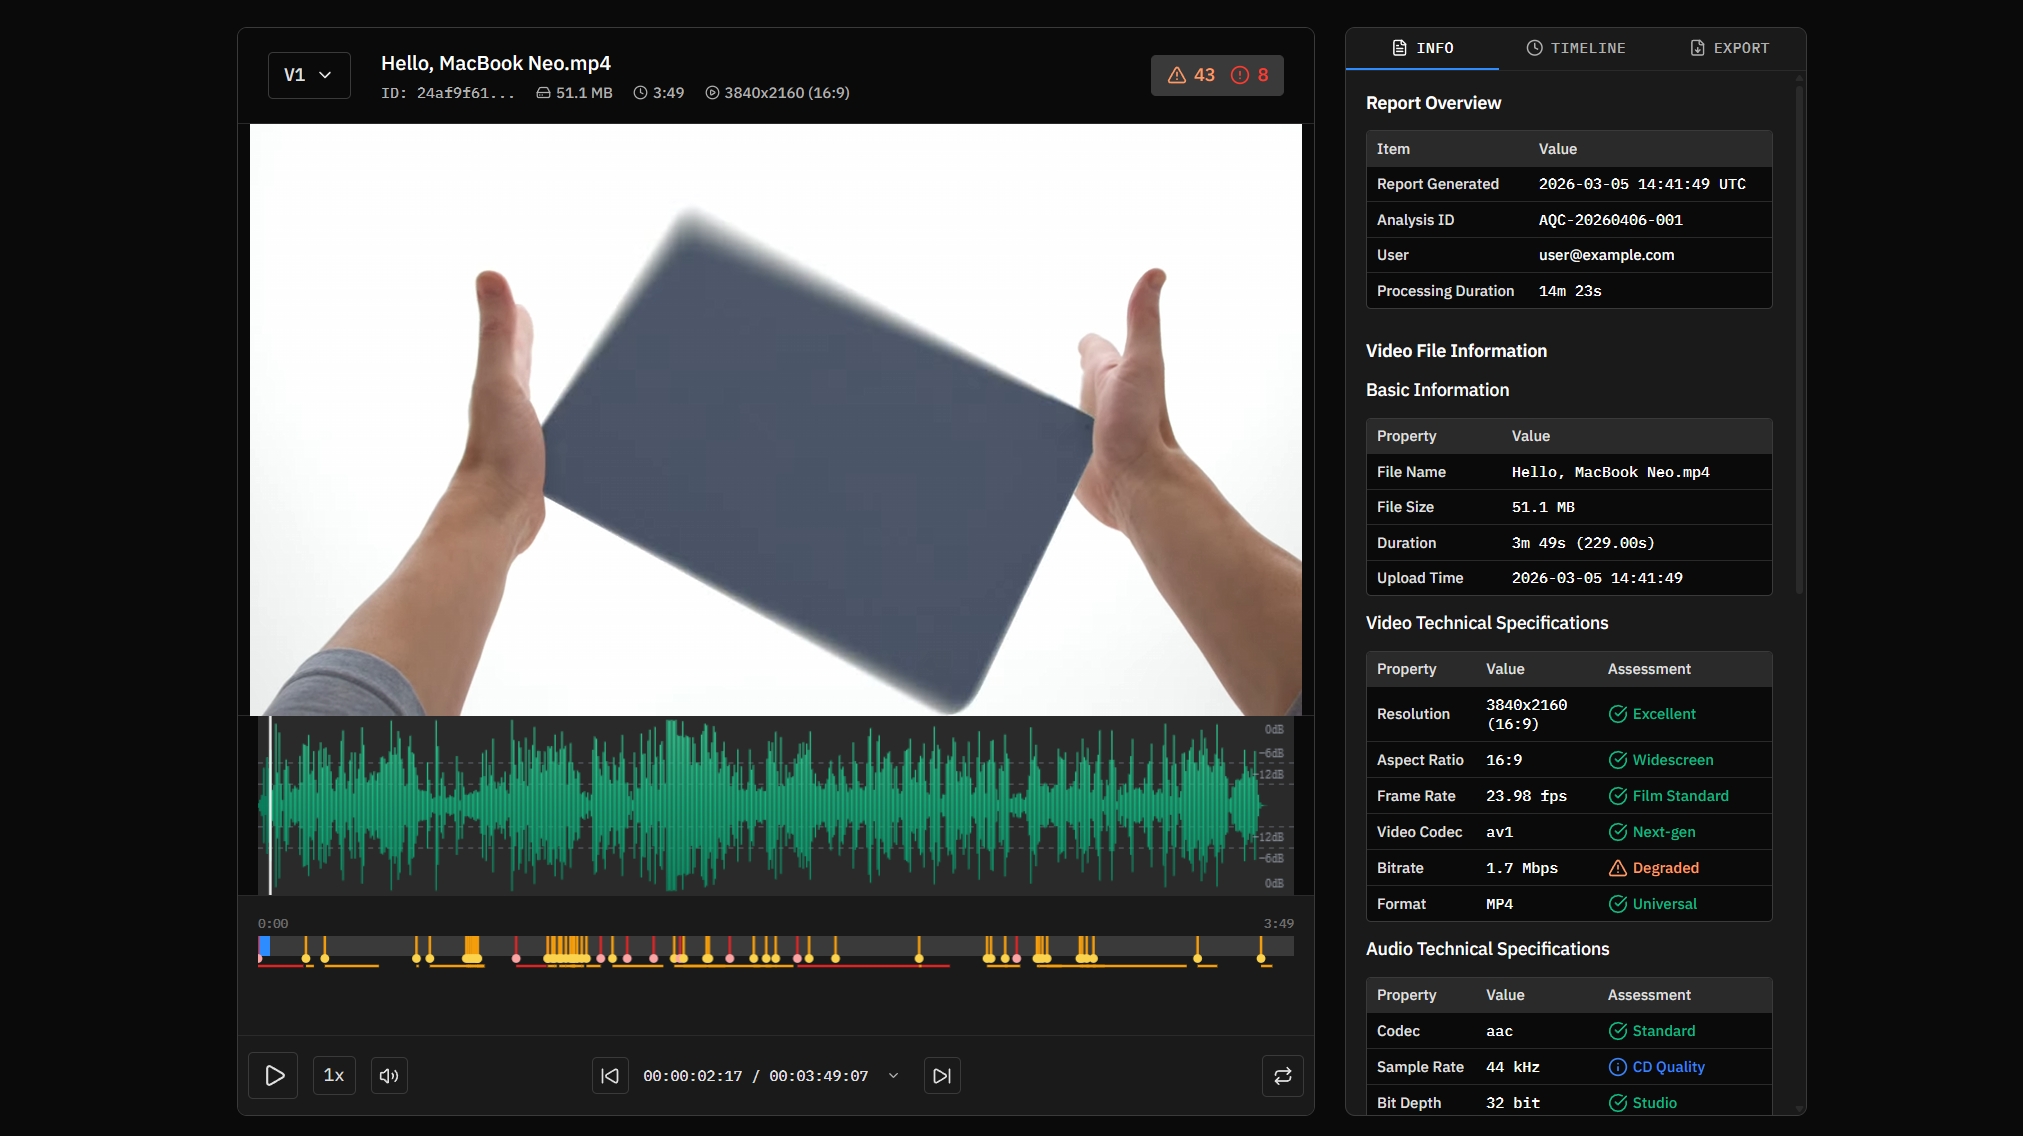The image size is (2023, 1136).
Task: Open the 1x playback speed selector
Action: click(334, 1076)
